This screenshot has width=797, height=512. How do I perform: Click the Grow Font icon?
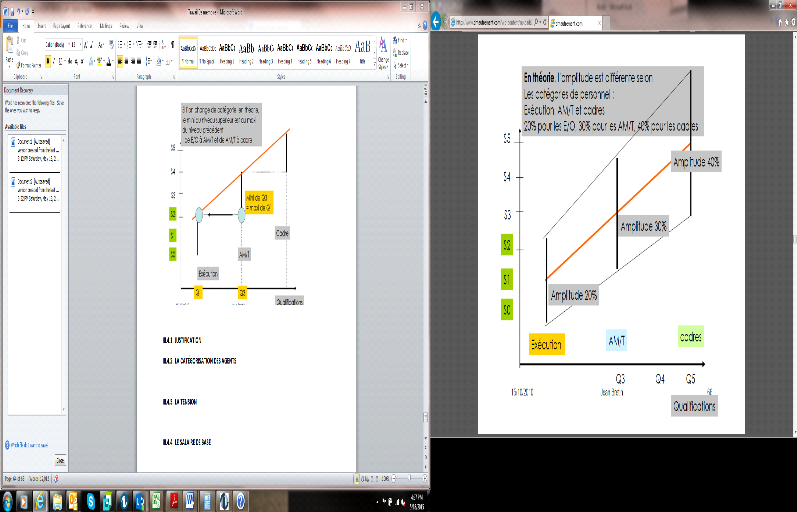(x=85, y=45)
